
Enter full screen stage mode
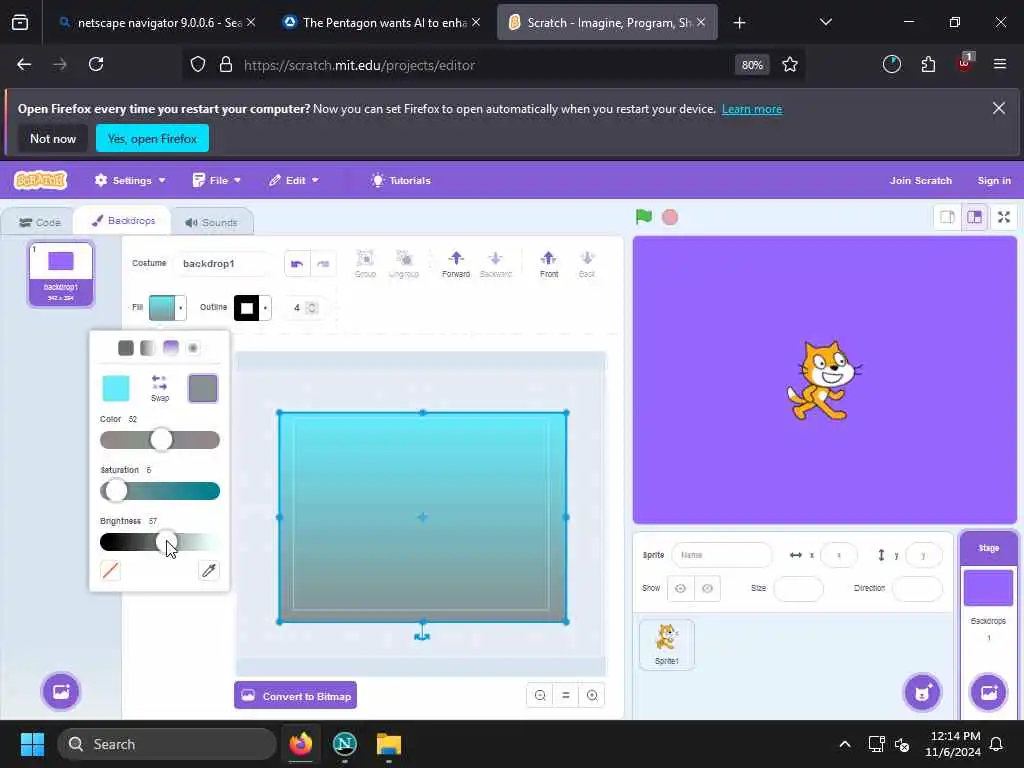pos(1004,217)
